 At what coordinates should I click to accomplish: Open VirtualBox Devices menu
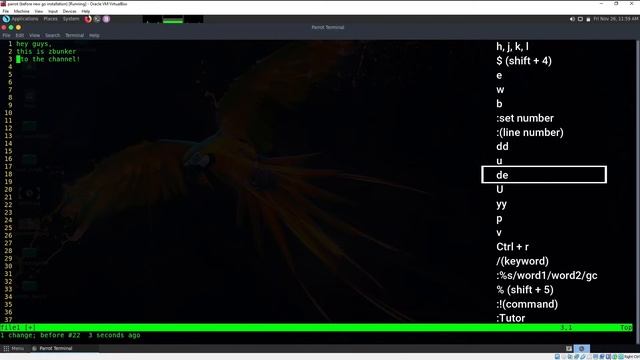pos(69,11)
